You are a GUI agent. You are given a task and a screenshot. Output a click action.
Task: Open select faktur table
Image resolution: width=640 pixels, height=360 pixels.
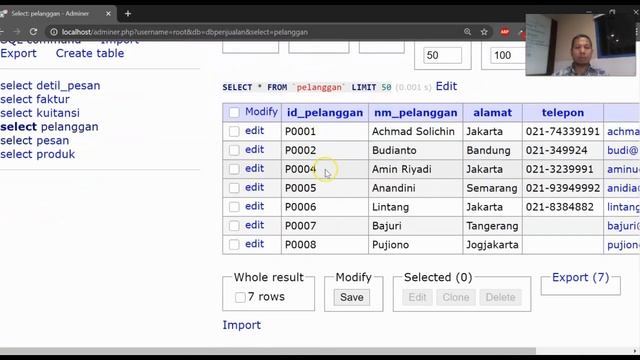tap(35, 99)
